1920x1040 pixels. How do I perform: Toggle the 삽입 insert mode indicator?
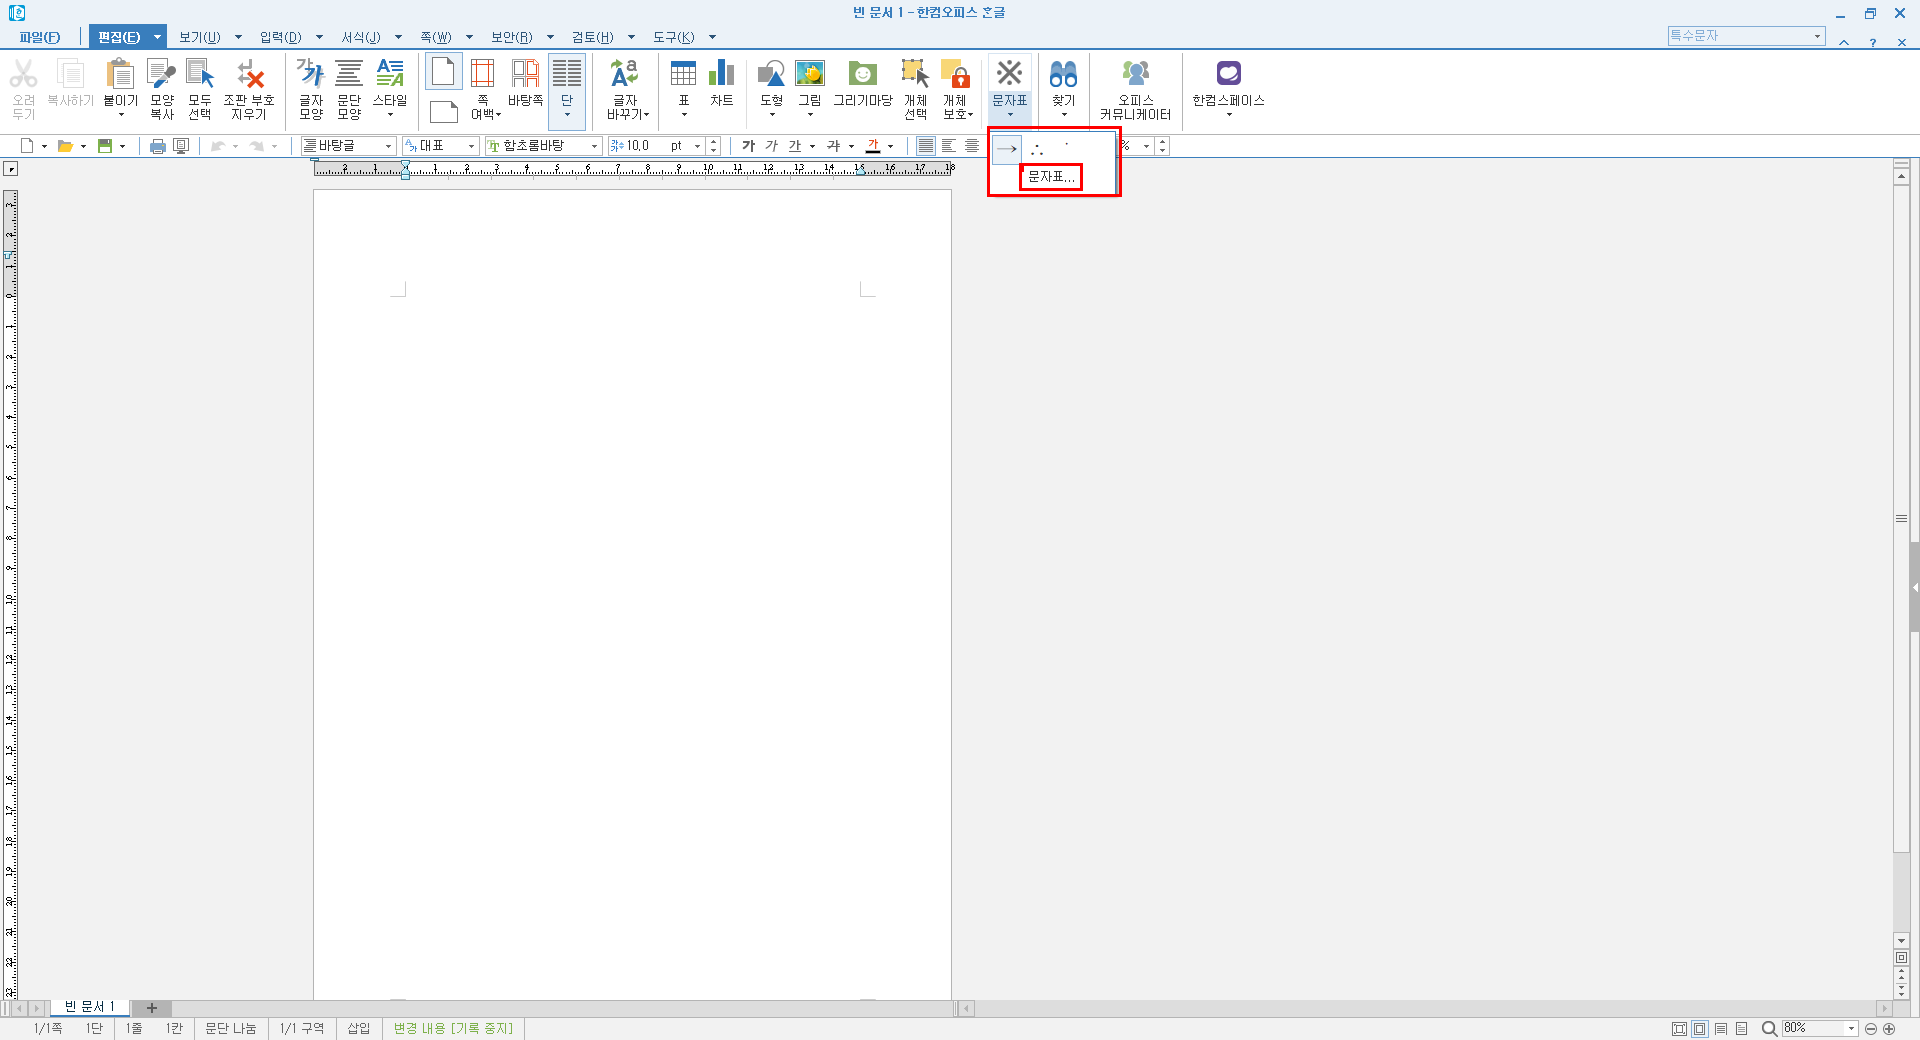tap(358, 1029)
